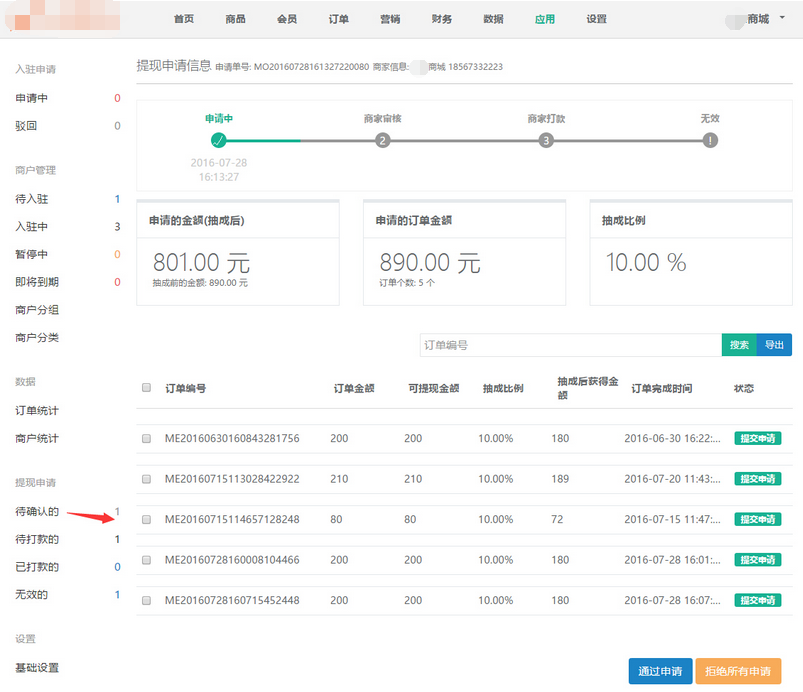803x692 pixels.
Task: Tick checkbox for order ME2016072816071545​2448
Action: [147, 601]
